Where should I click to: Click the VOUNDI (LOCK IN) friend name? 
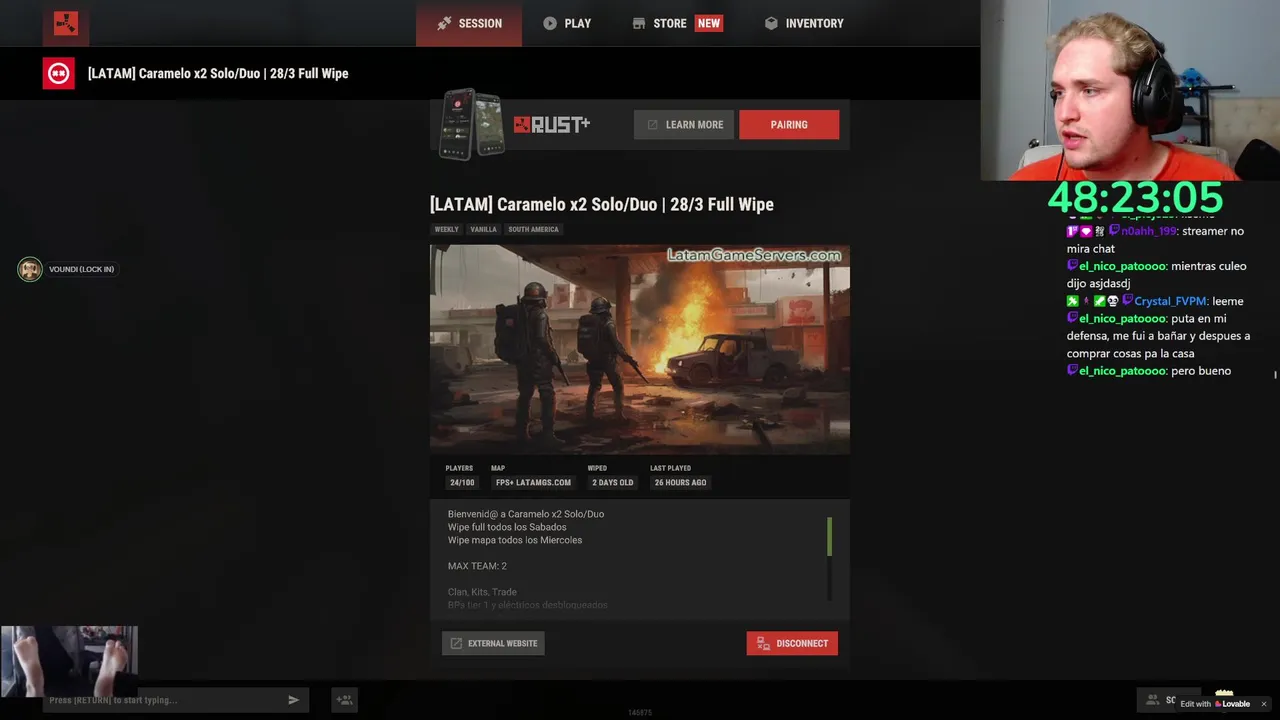coord(81,269)
